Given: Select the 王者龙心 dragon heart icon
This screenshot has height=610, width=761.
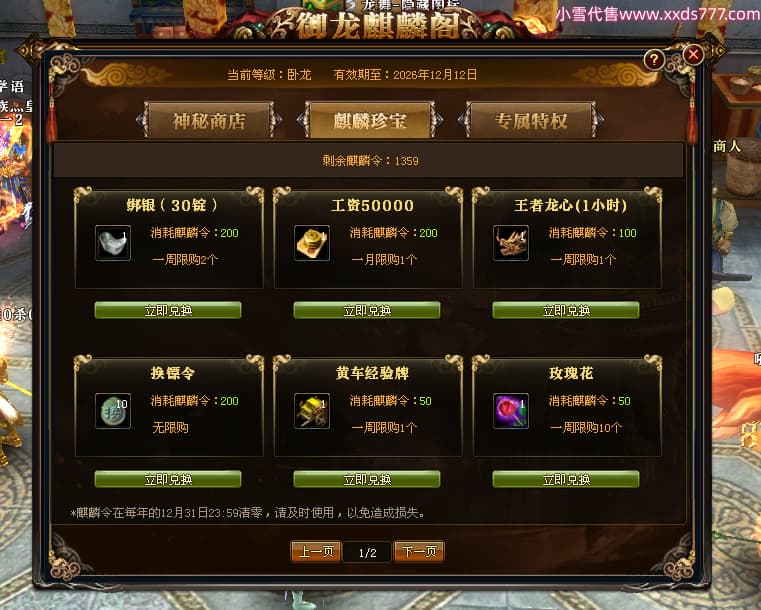Looking at the screenshot, I should pos(511,243).
